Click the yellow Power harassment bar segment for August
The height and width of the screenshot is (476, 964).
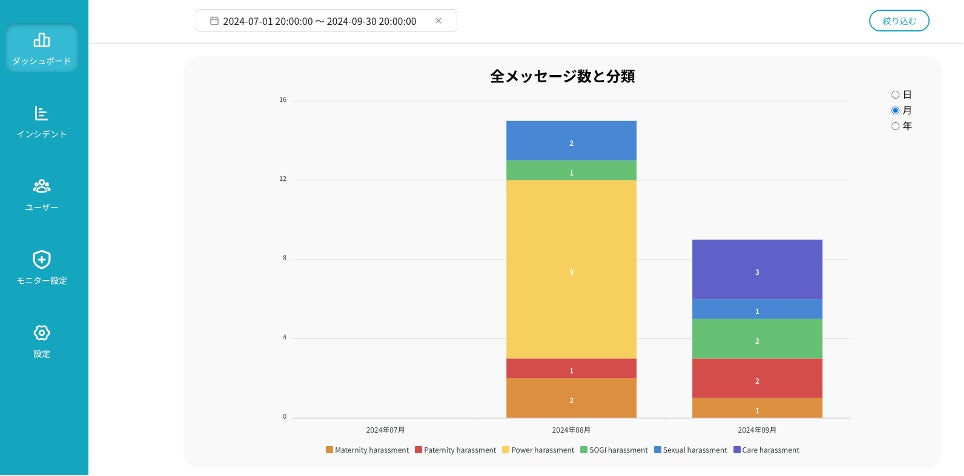pyautogui.click(x=571, y=269)
